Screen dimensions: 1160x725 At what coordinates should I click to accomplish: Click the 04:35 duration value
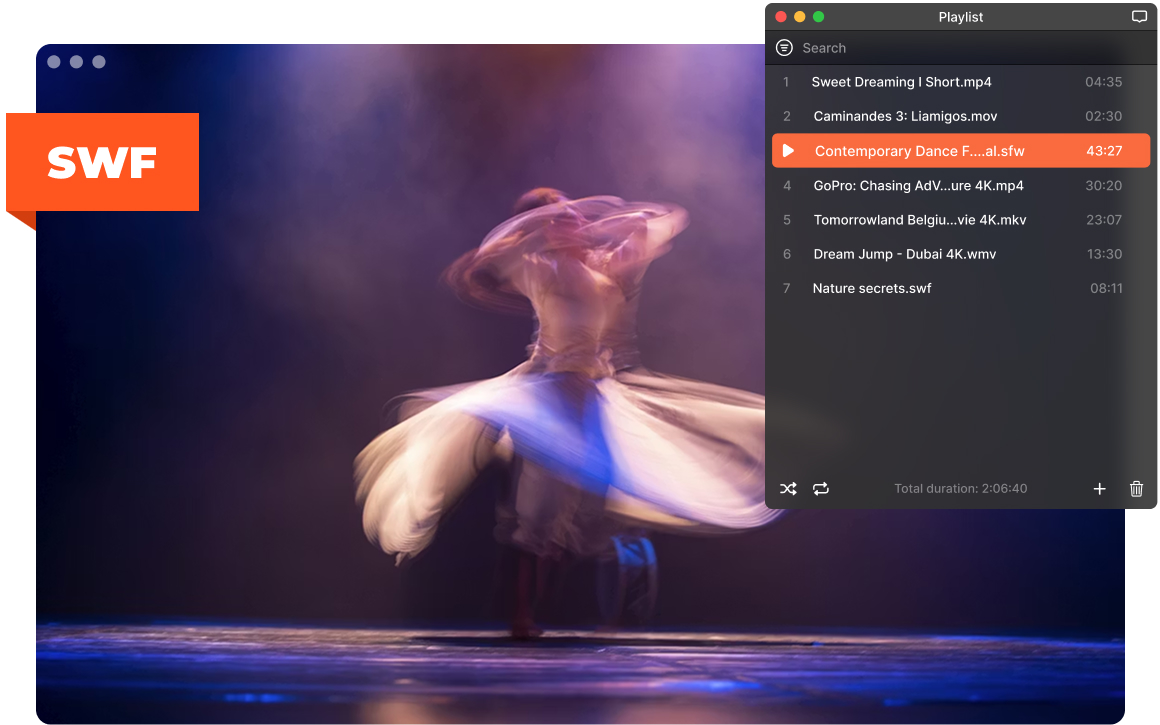[x=1103, y=82]
